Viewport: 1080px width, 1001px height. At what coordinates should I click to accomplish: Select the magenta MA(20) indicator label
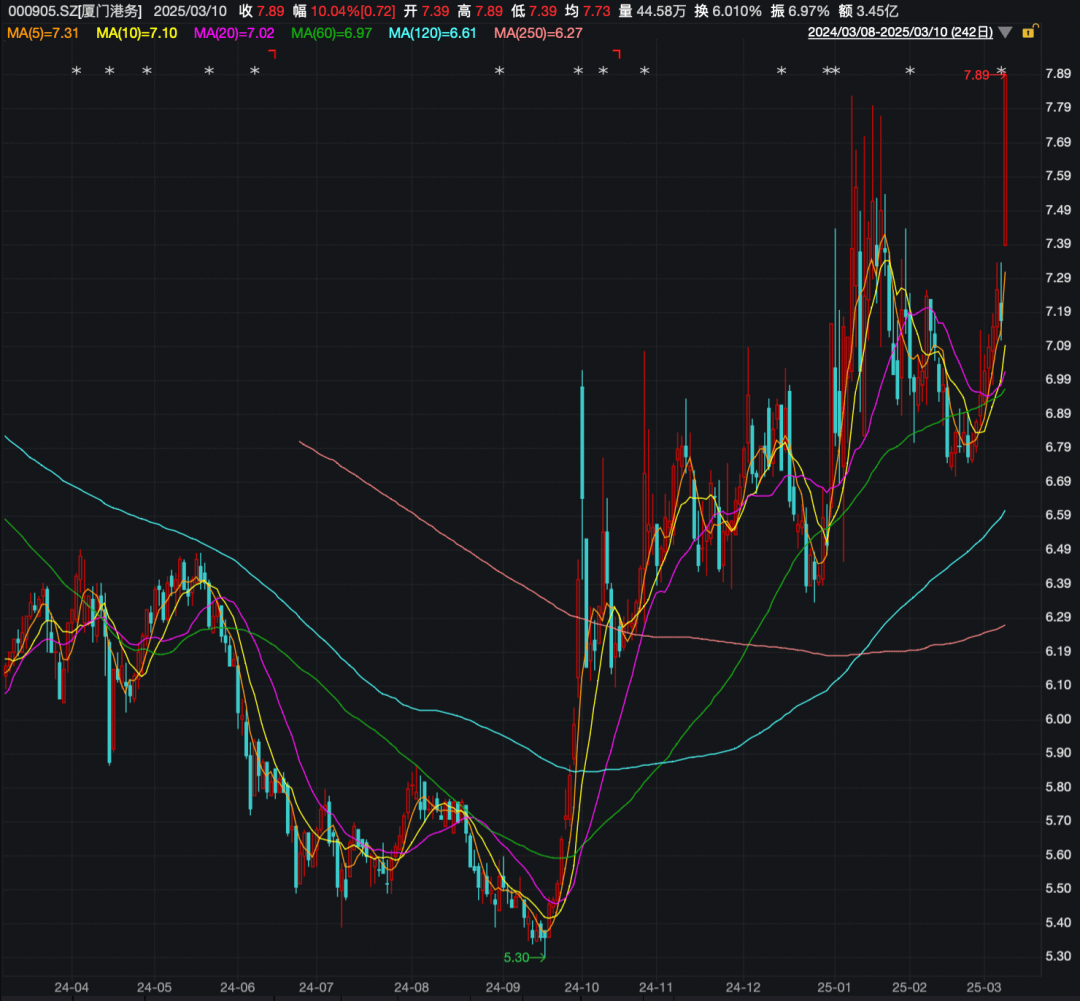tap(234, 33)
